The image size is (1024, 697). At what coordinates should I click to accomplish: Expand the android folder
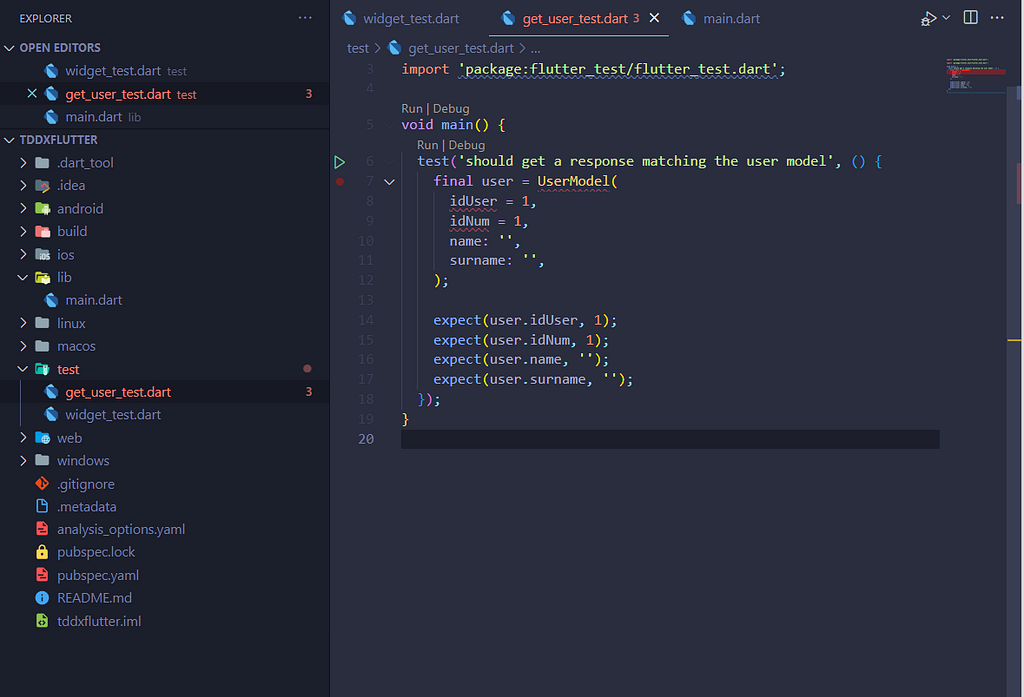(x=24, y=208)
